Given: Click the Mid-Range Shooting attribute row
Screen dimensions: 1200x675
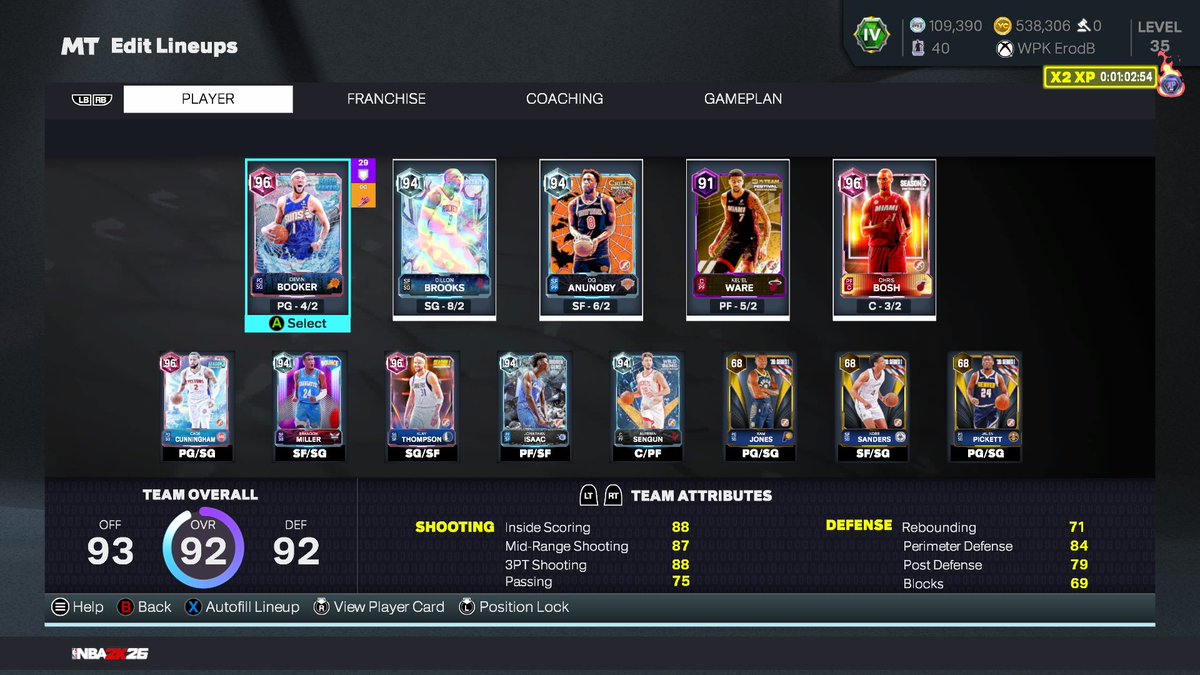Looking at the screenshot, I should coord(596,546).
